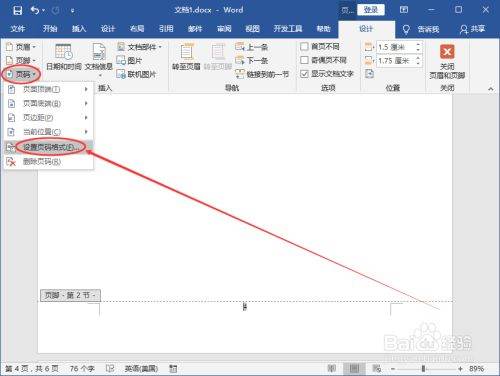Open the 页眉 header dropdown
500x376 pixels.
click(21, 47)
